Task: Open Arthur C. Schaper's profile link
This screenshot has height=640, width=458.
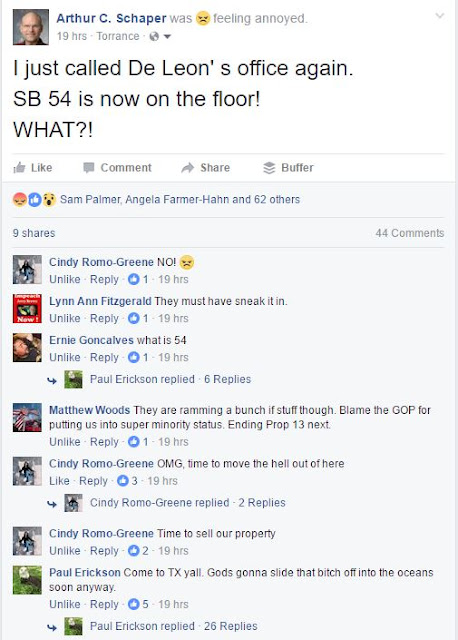Action: pyautogui.click(x=111, y=18)
